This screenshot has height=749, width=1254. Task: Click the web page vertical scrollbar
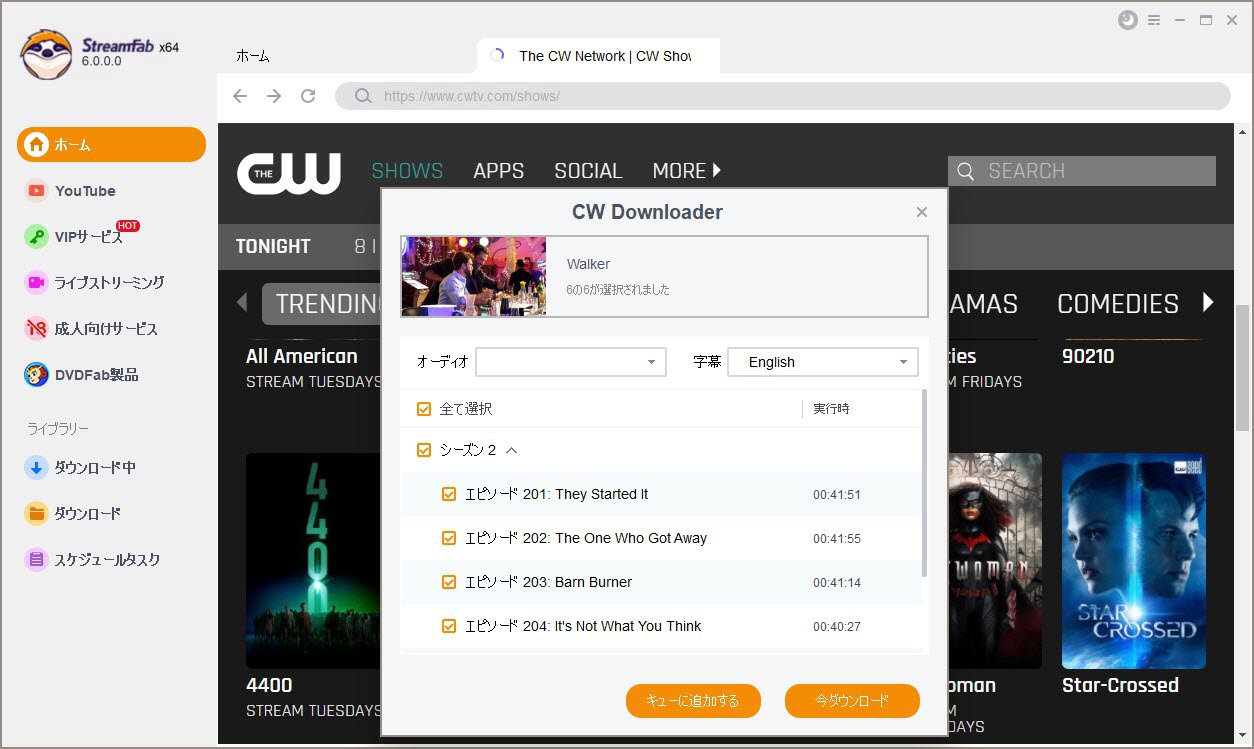pos(1242,368)
